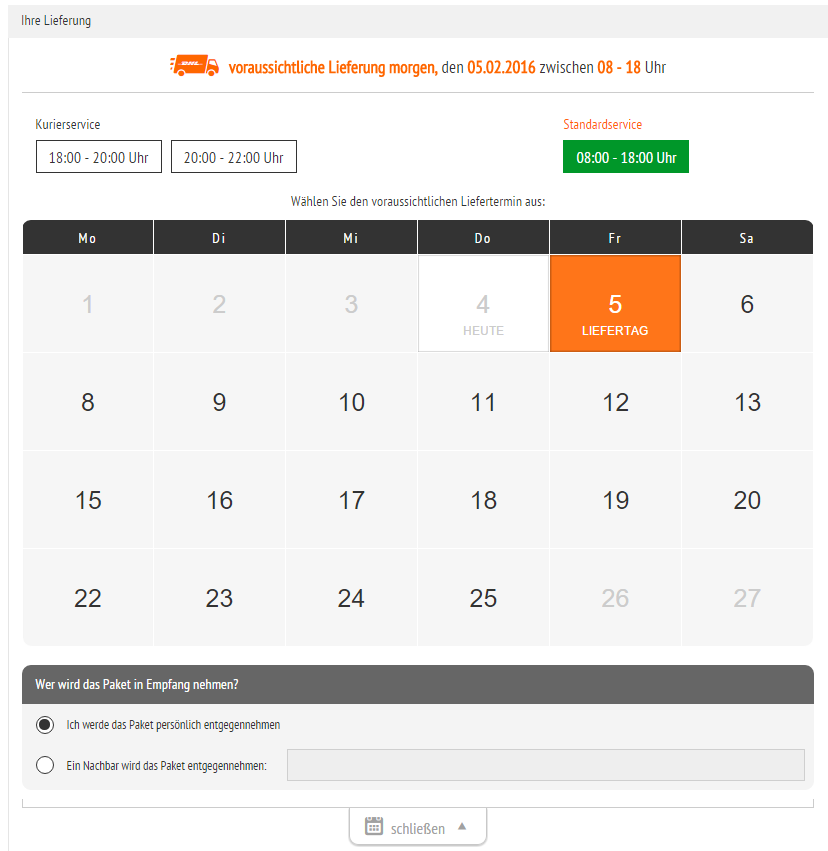The image size is (828, 851).
Task: Choose day 12 in the calendar
Action: click(x=615, y=402)
